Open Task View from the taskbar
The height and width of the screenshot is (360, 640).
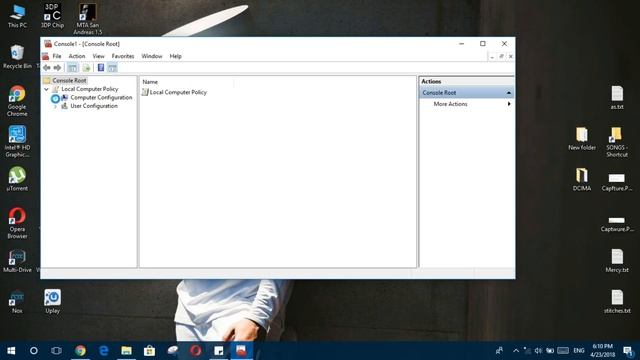click(57, 351)
